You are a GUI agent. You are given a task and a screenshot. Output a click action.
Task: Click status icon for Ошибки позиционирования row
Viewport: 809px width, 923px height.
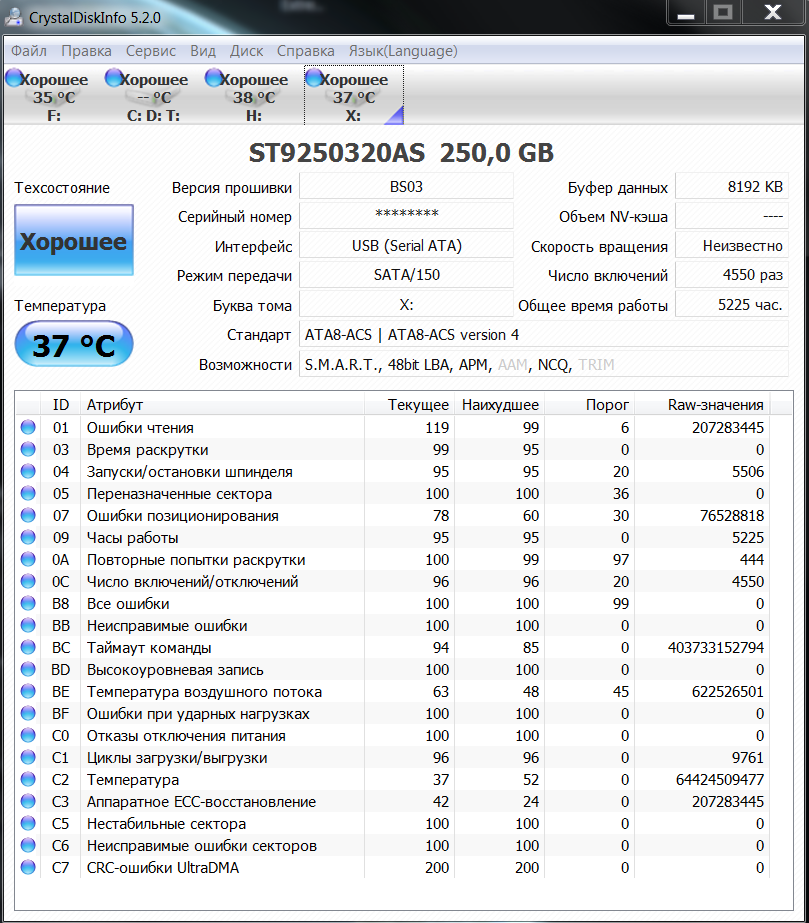[x=28, y=515]
